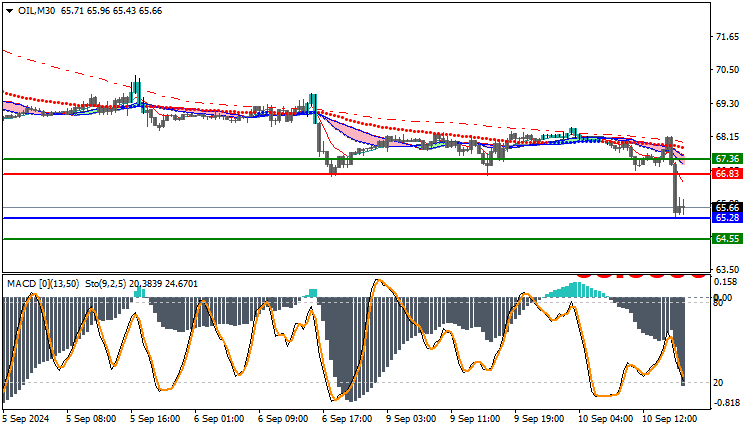This screenshot has height=430, width=750.
Task: Select the 67.36 green price level label
Action: [x=728, y=159]
